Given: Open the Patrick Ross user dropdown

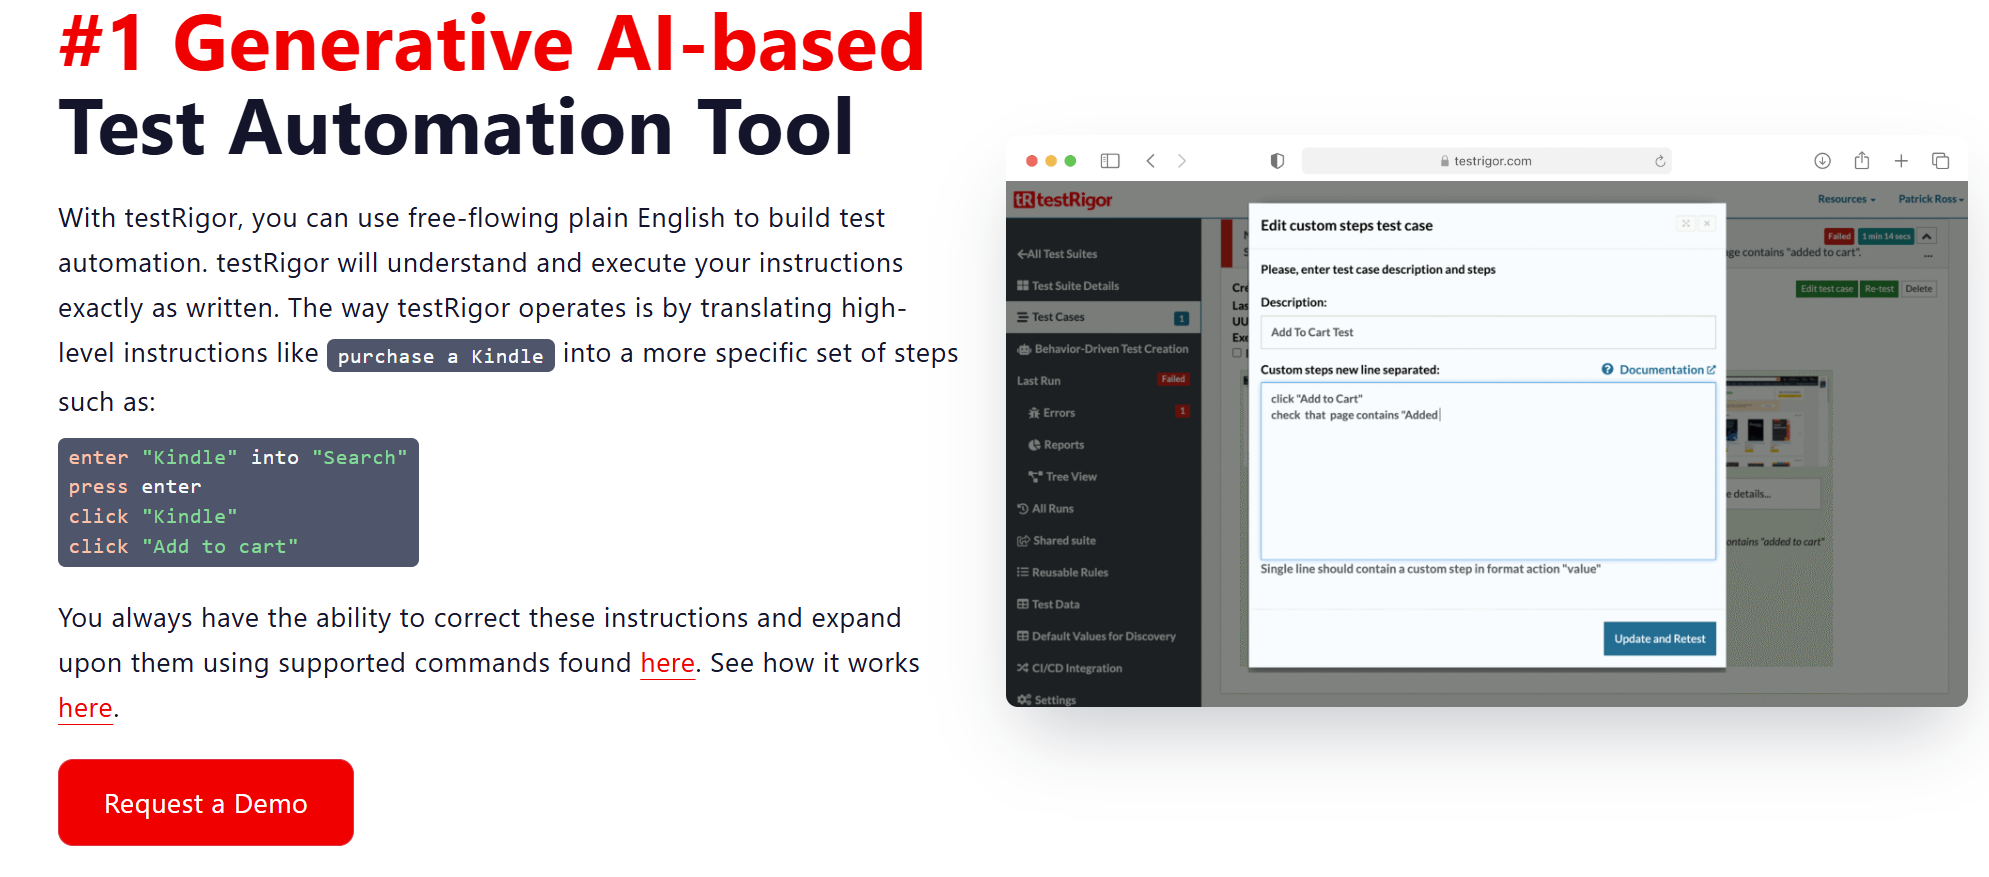Looking at the screenshot, I should 1930,199.
